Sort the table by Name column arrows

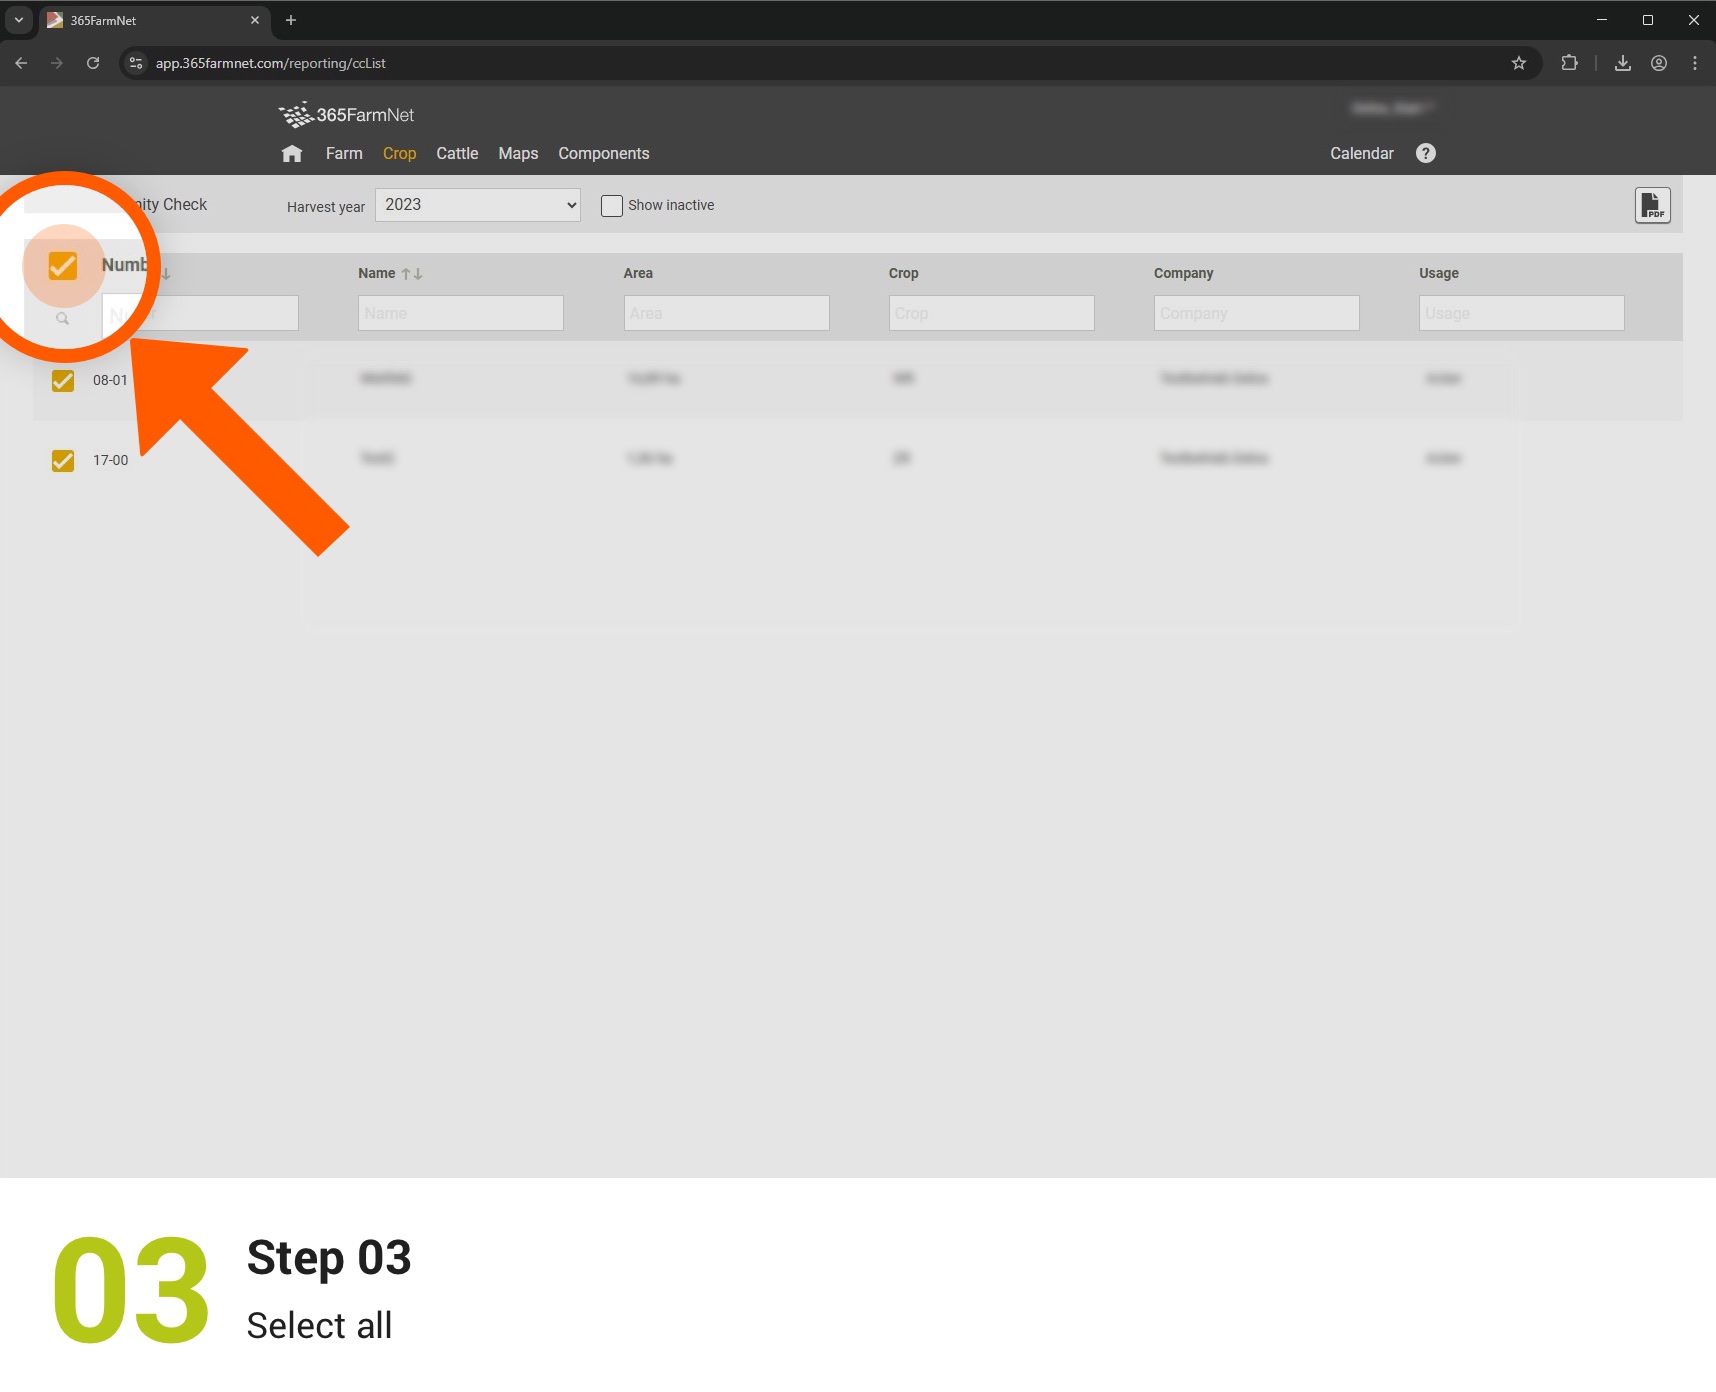pos(411,274)
